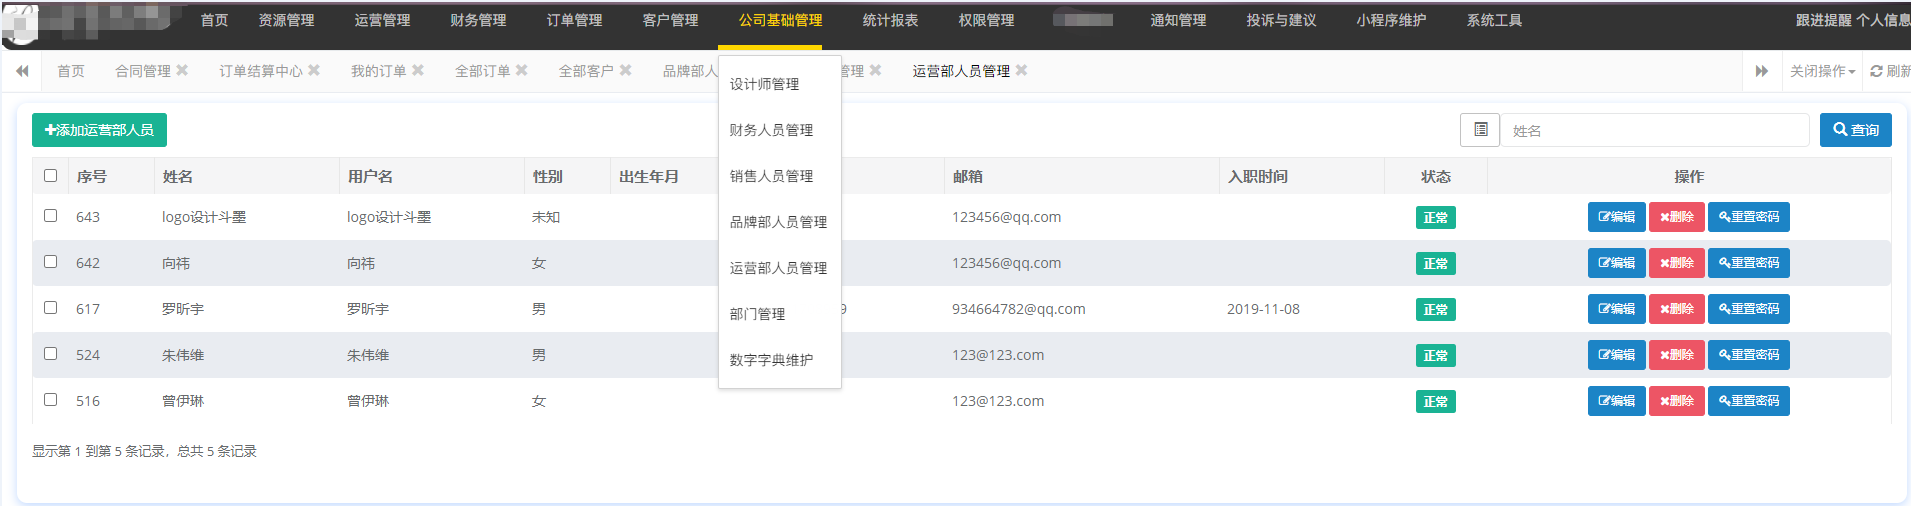This screenshot has width=1911, height=506.
Task: Close the 全部客户 tab with its X
Action: (626, 70)
